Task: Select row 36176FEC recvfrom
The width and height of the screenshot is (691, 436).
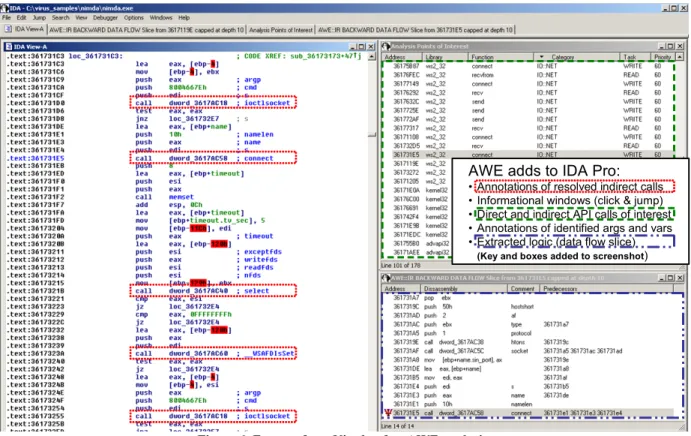Action: click(528, 75)
